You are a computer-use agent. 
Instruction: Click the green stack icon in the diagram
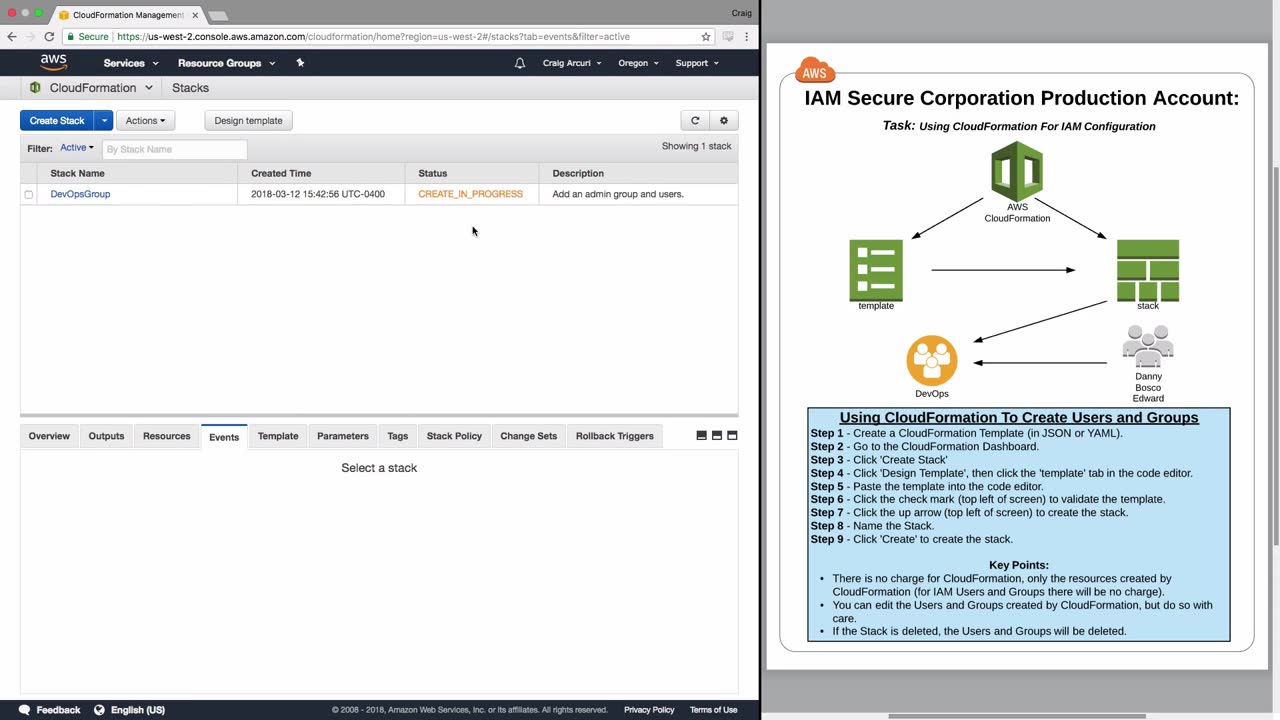[x=1148, y=270]
